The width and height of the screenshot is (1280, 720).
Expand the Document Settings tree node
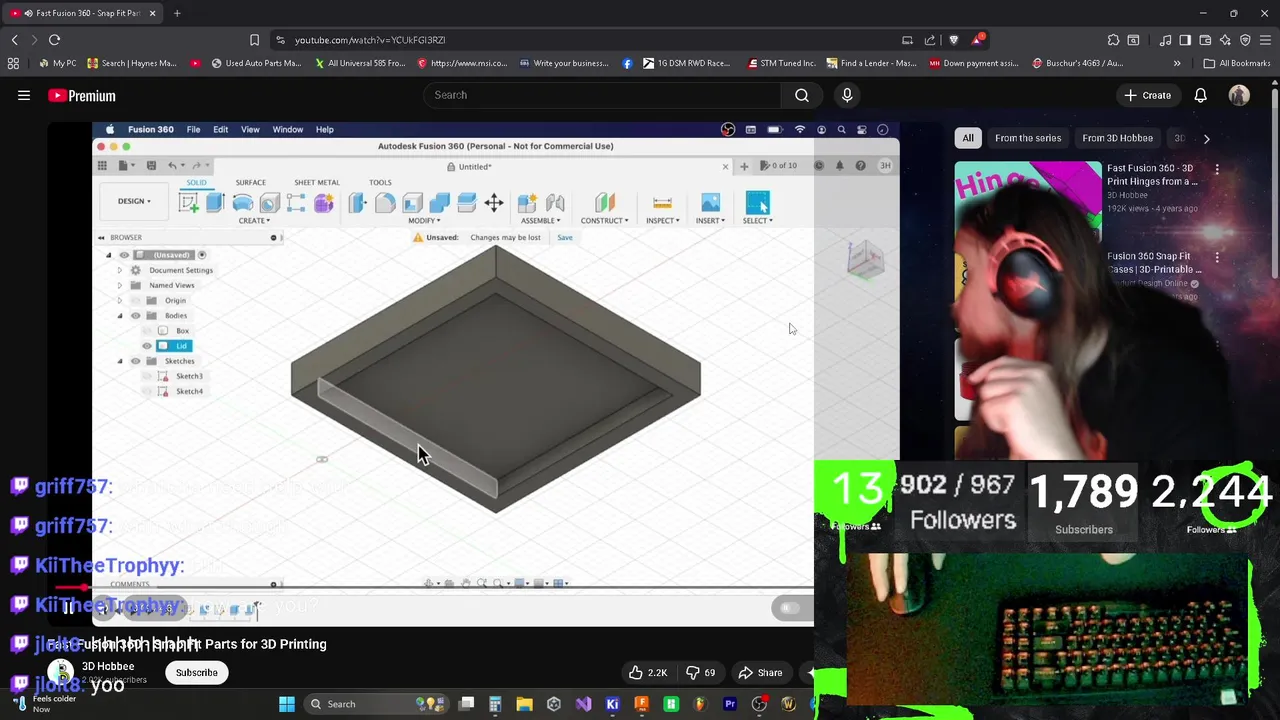click(x=120, y=270)
